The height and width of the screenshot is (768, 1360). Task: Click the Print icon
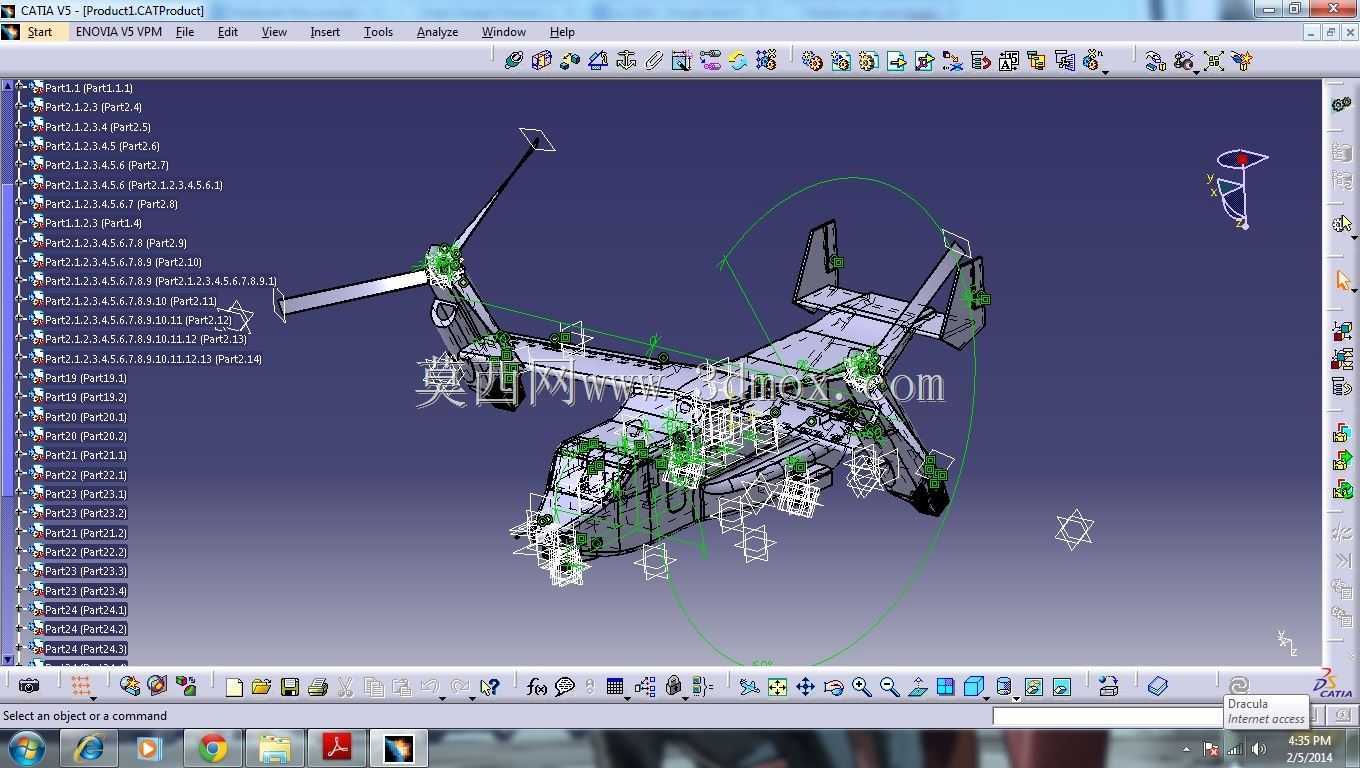(x=318, y=687)
